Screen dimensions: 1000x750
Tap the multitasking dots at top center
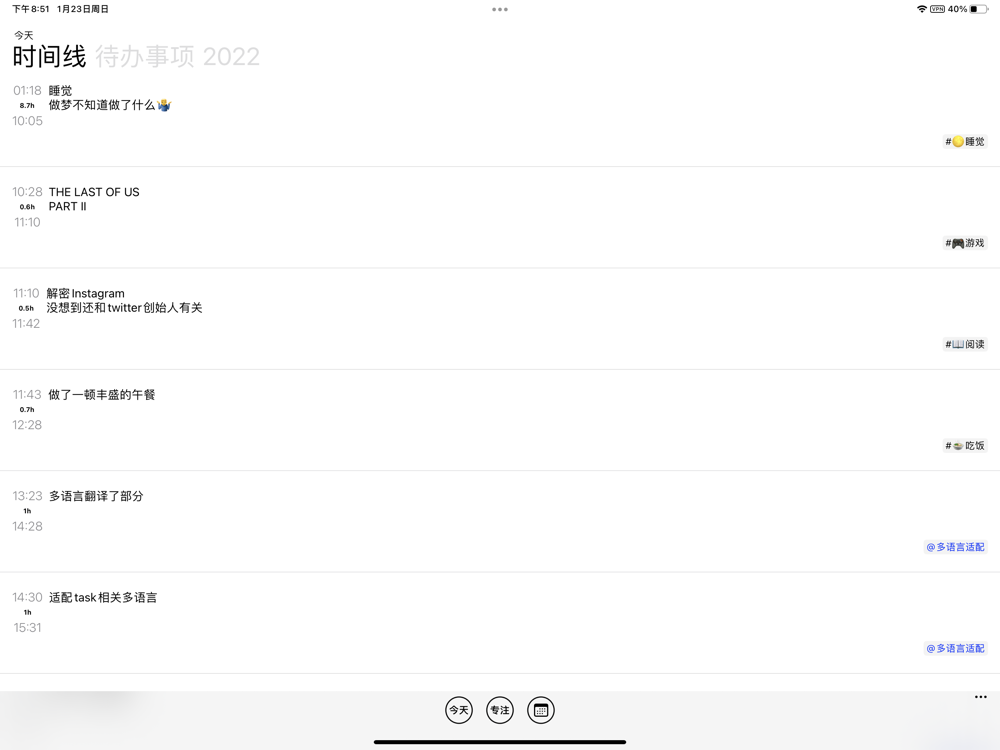click(x=500, y=10)
